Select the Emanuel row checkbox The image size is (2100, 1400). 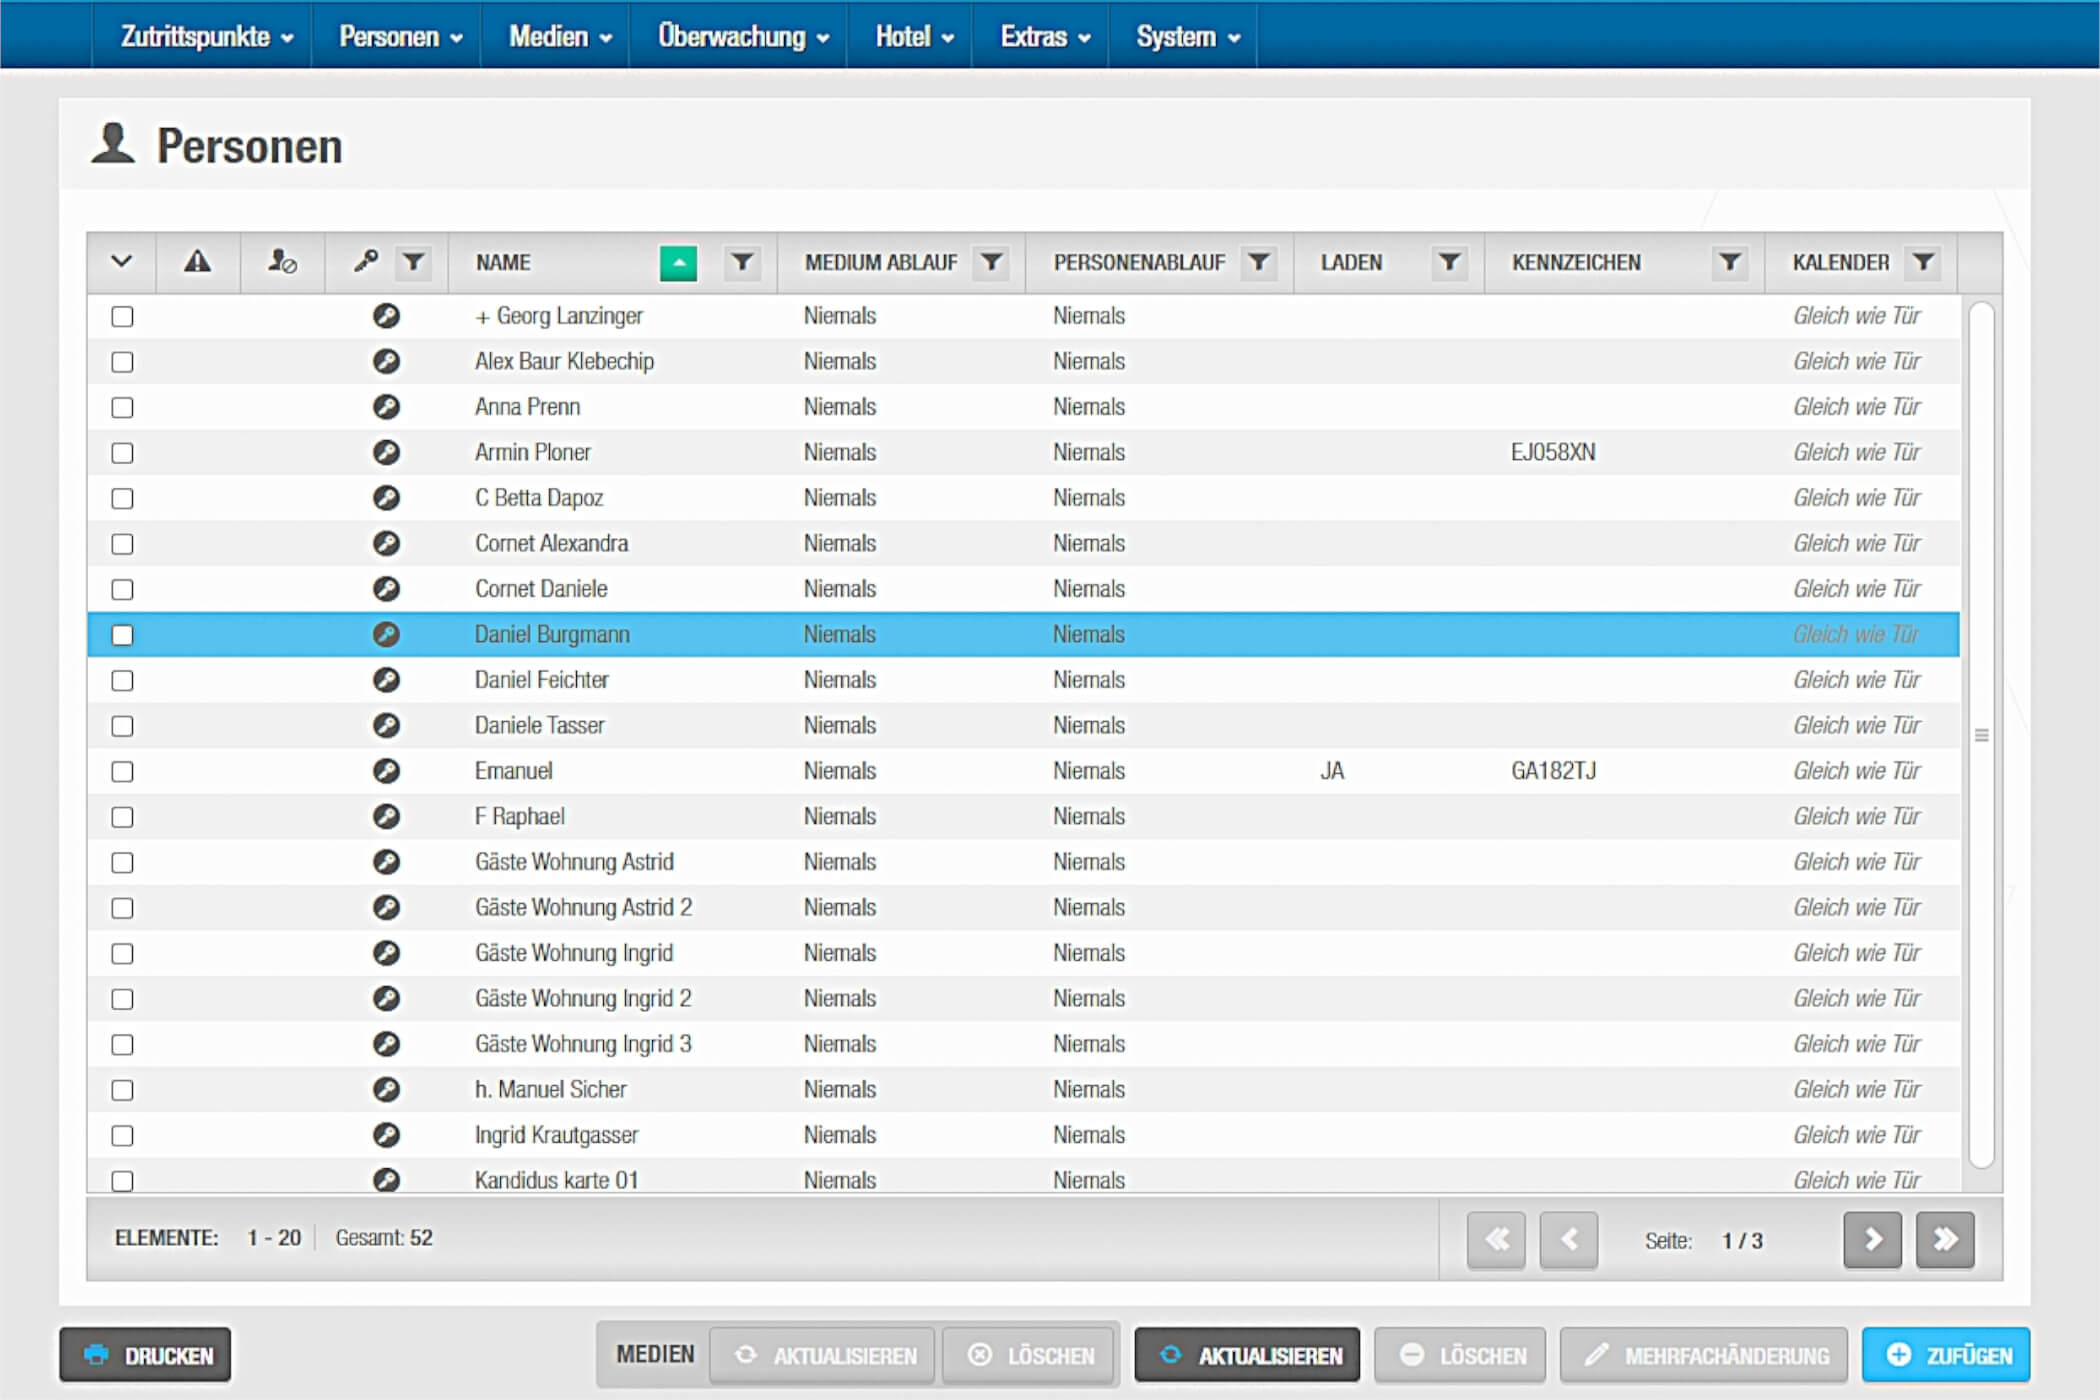[x=122, y=772]
